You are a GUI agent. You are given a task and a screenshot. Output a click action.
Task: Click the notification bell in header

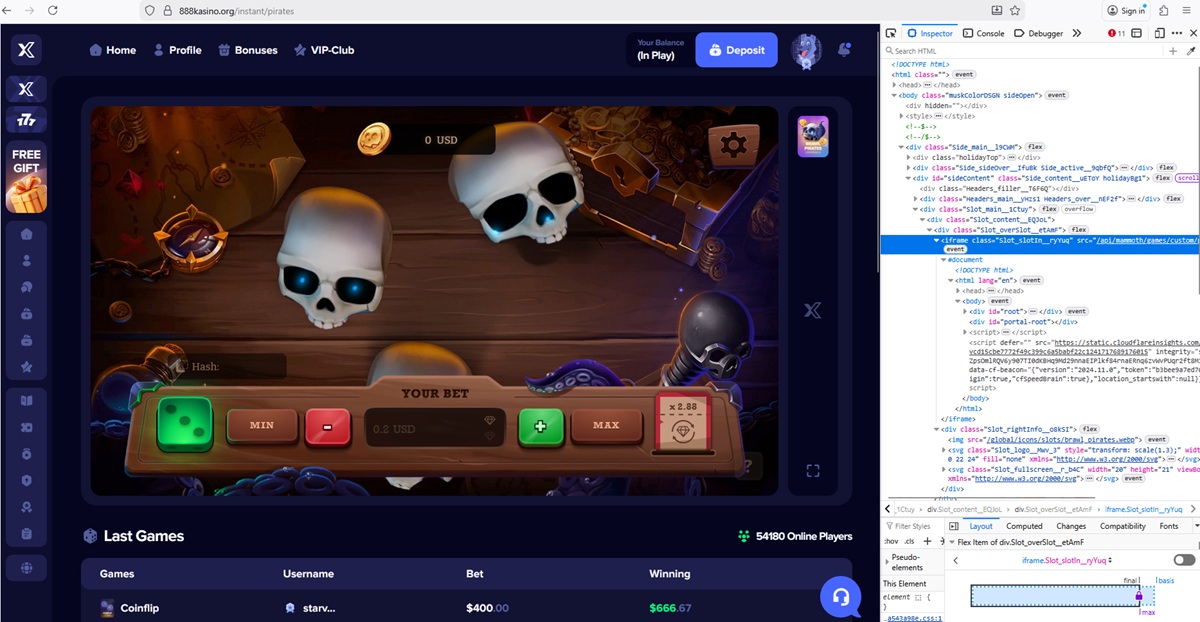(x=845, y=49)
